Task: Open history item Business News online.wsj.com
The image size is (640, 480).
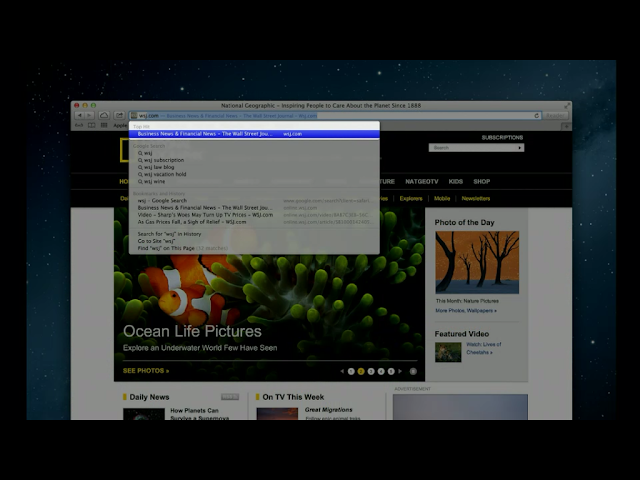Action: pos(254,208)
